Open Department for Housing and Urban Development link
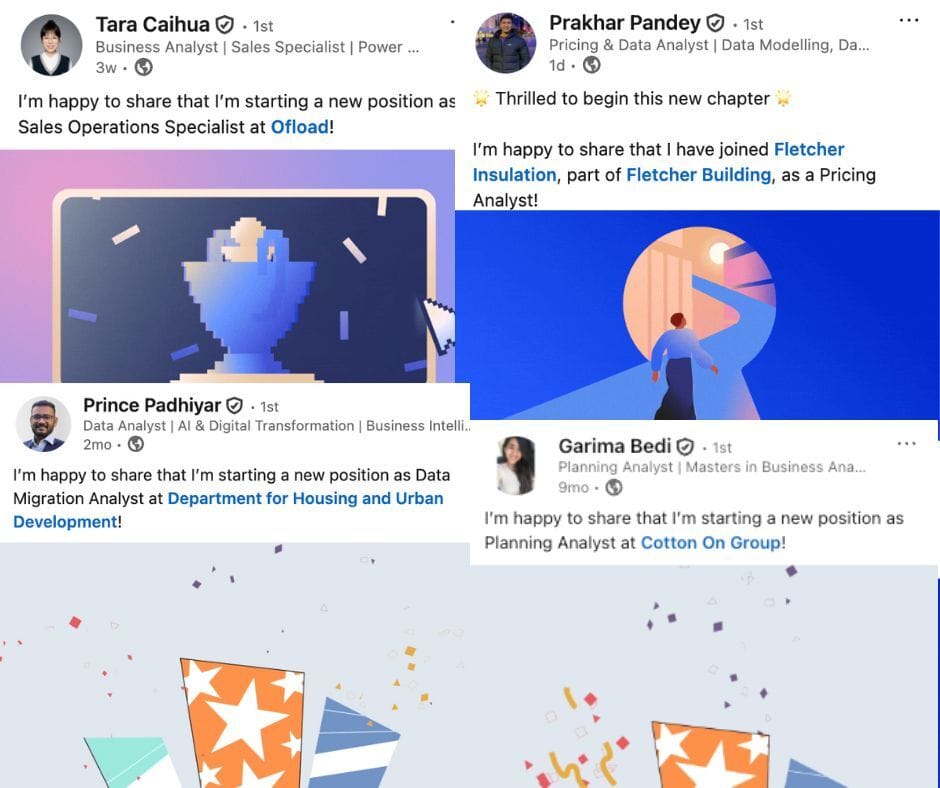940x788 pixels. click(x=228, y=510)
